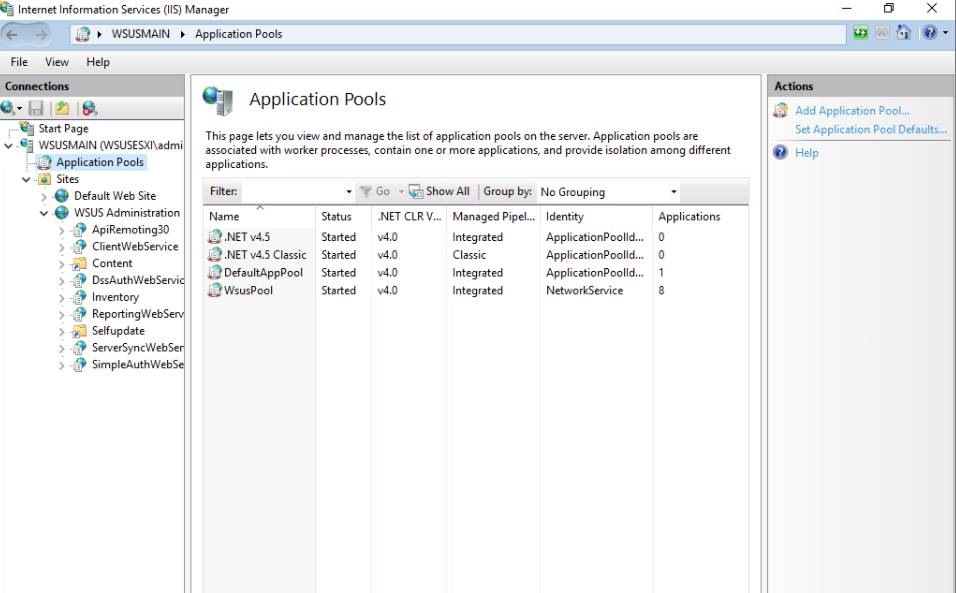Open the Filter dropdown arrow

point(347,191)
